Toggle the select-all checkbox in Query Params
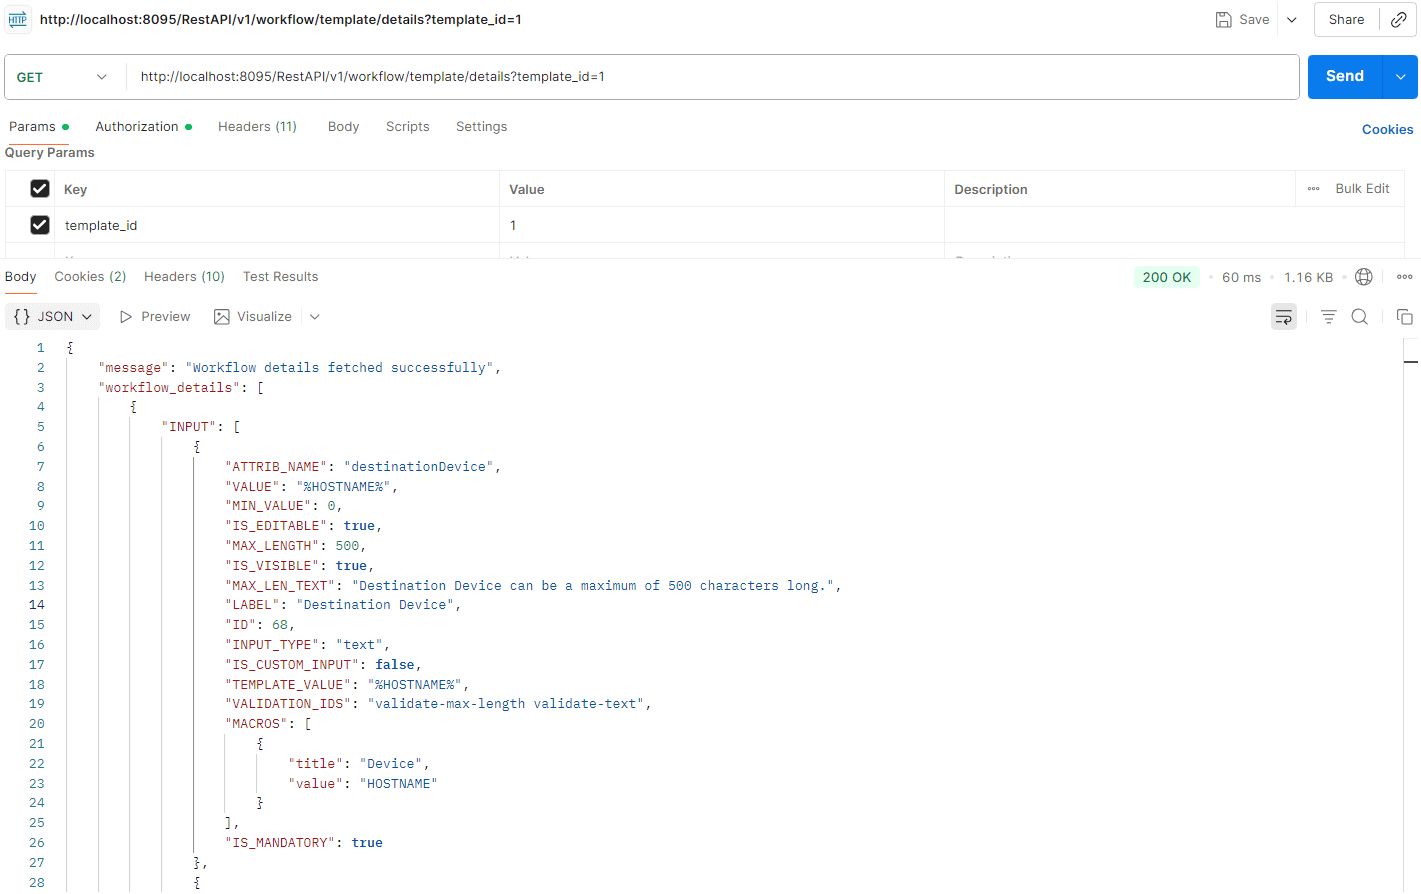Viewport: 1421px width, 894px height. tap(40, 188)
